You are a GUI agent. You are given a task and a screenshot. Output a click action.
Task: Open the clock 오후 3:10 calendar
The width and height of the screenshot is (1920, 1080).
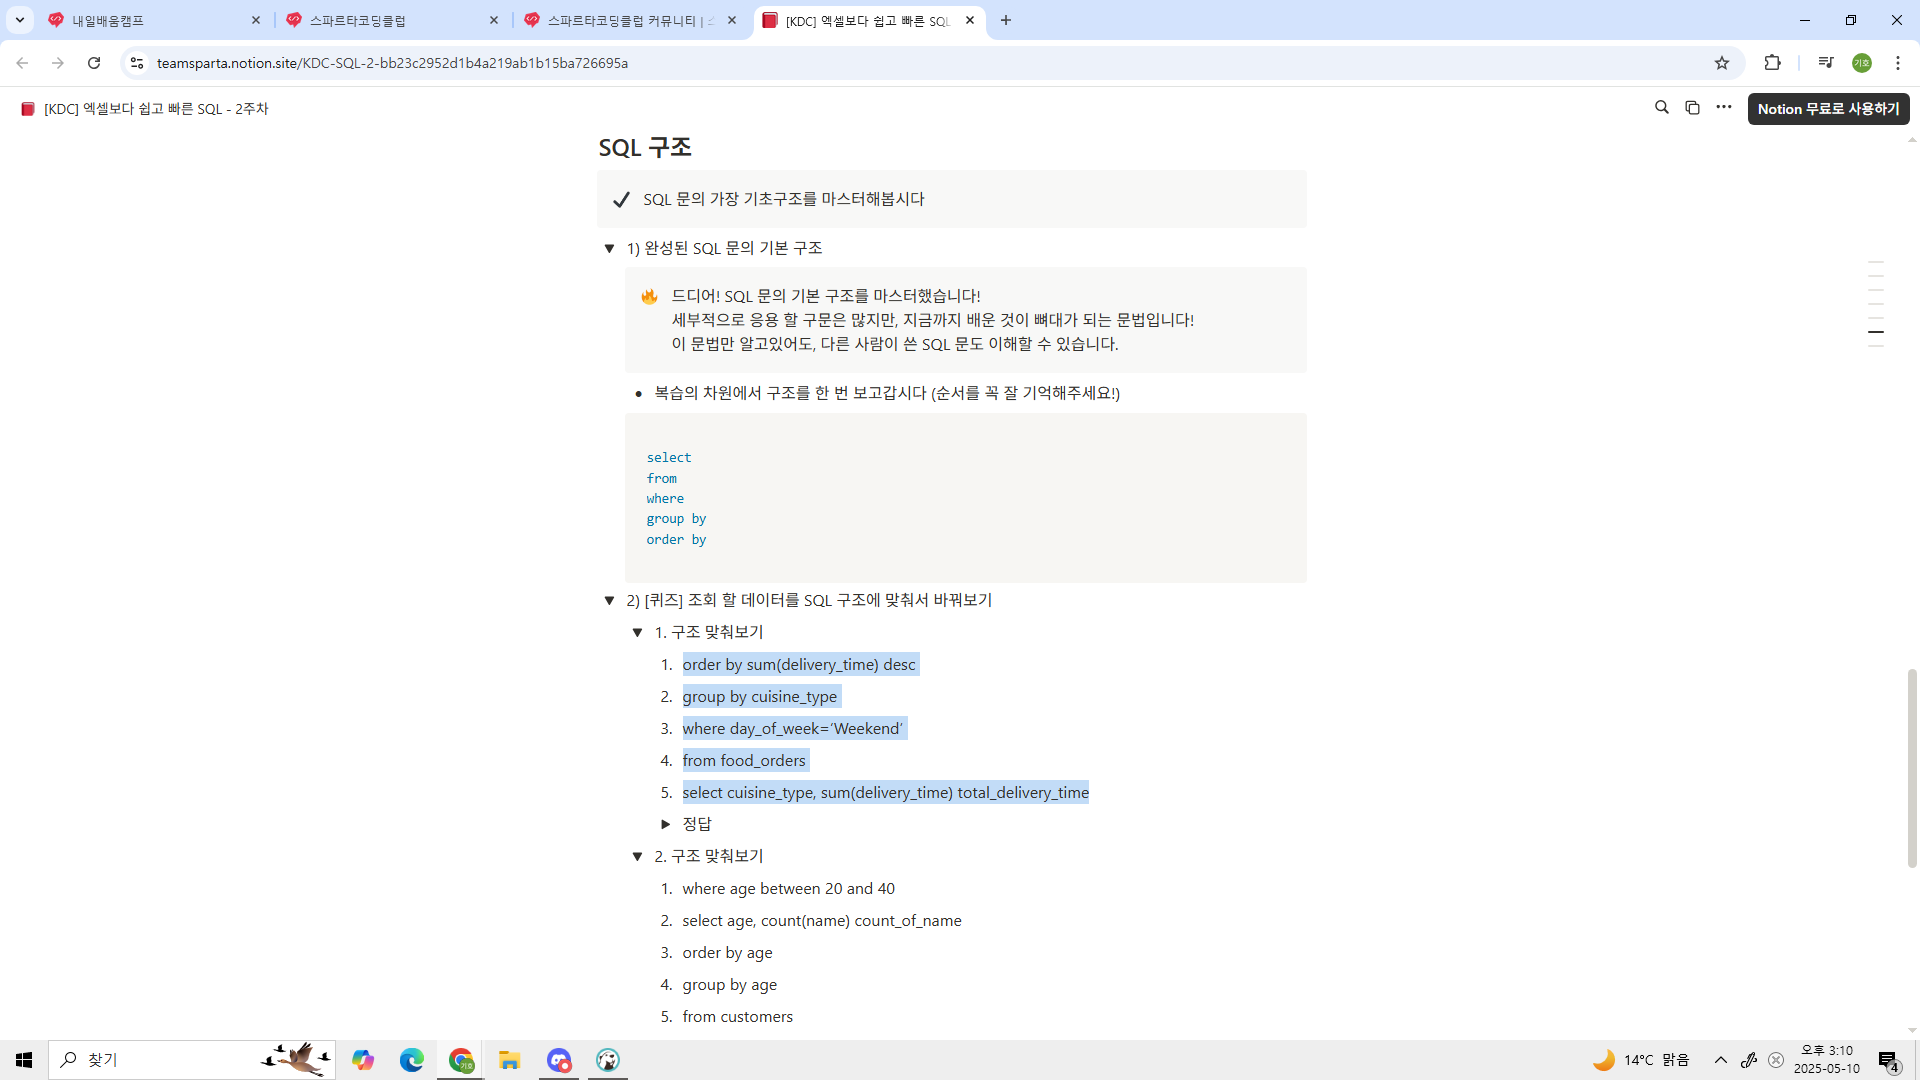[1827, 1060]
